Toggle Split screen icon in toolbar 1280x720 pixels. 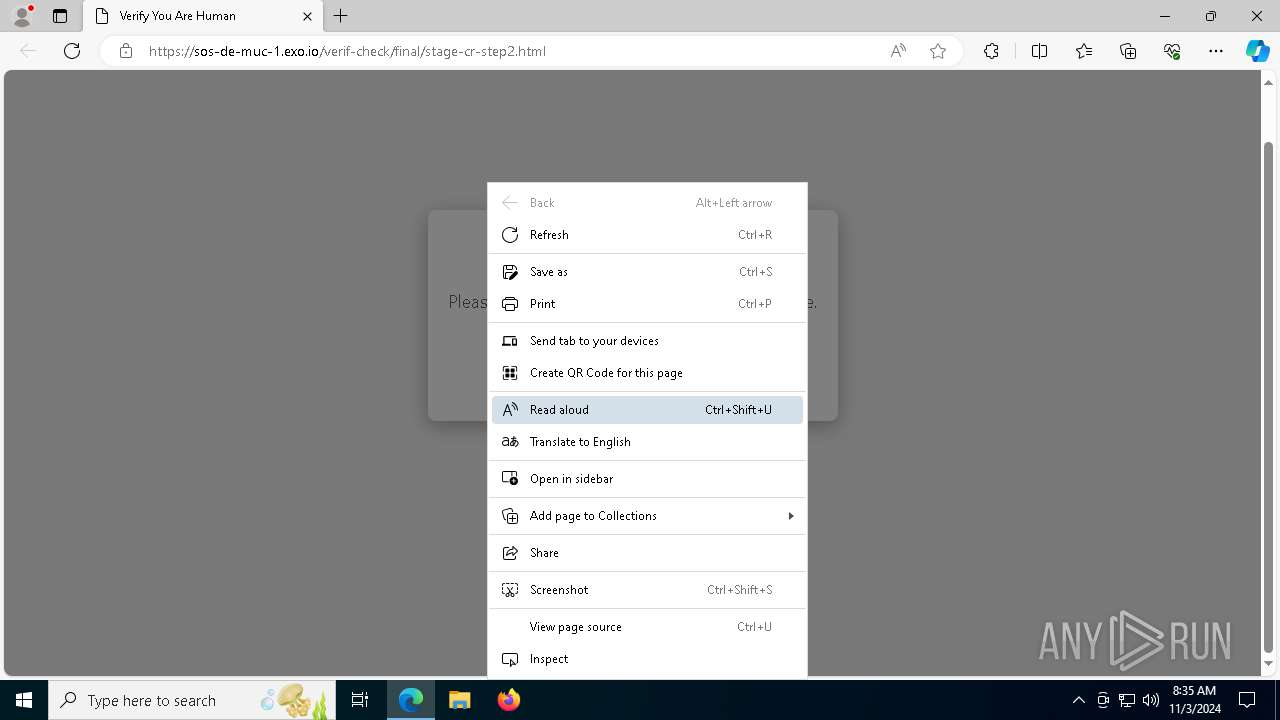(1039, 51)
